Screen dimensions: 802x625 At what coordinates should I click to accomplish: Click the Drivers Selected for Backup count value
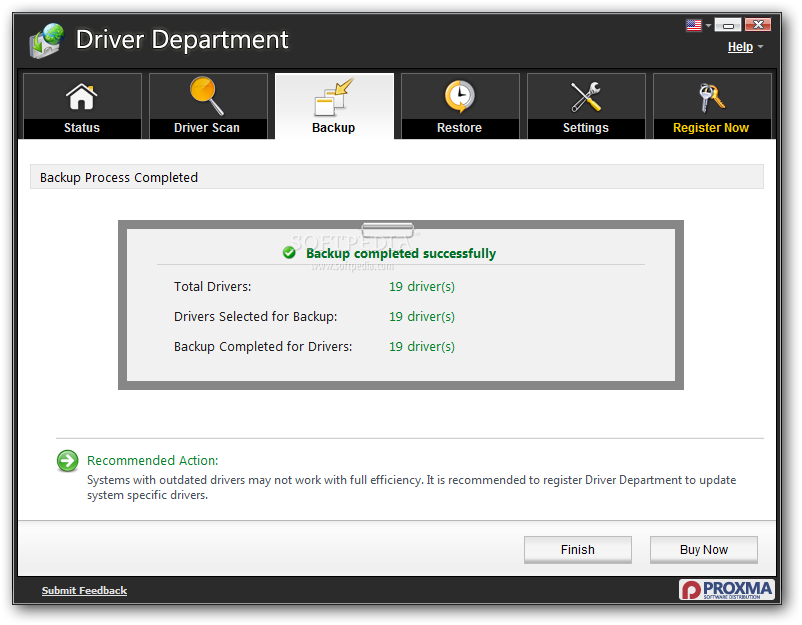[x=421, y=317]
